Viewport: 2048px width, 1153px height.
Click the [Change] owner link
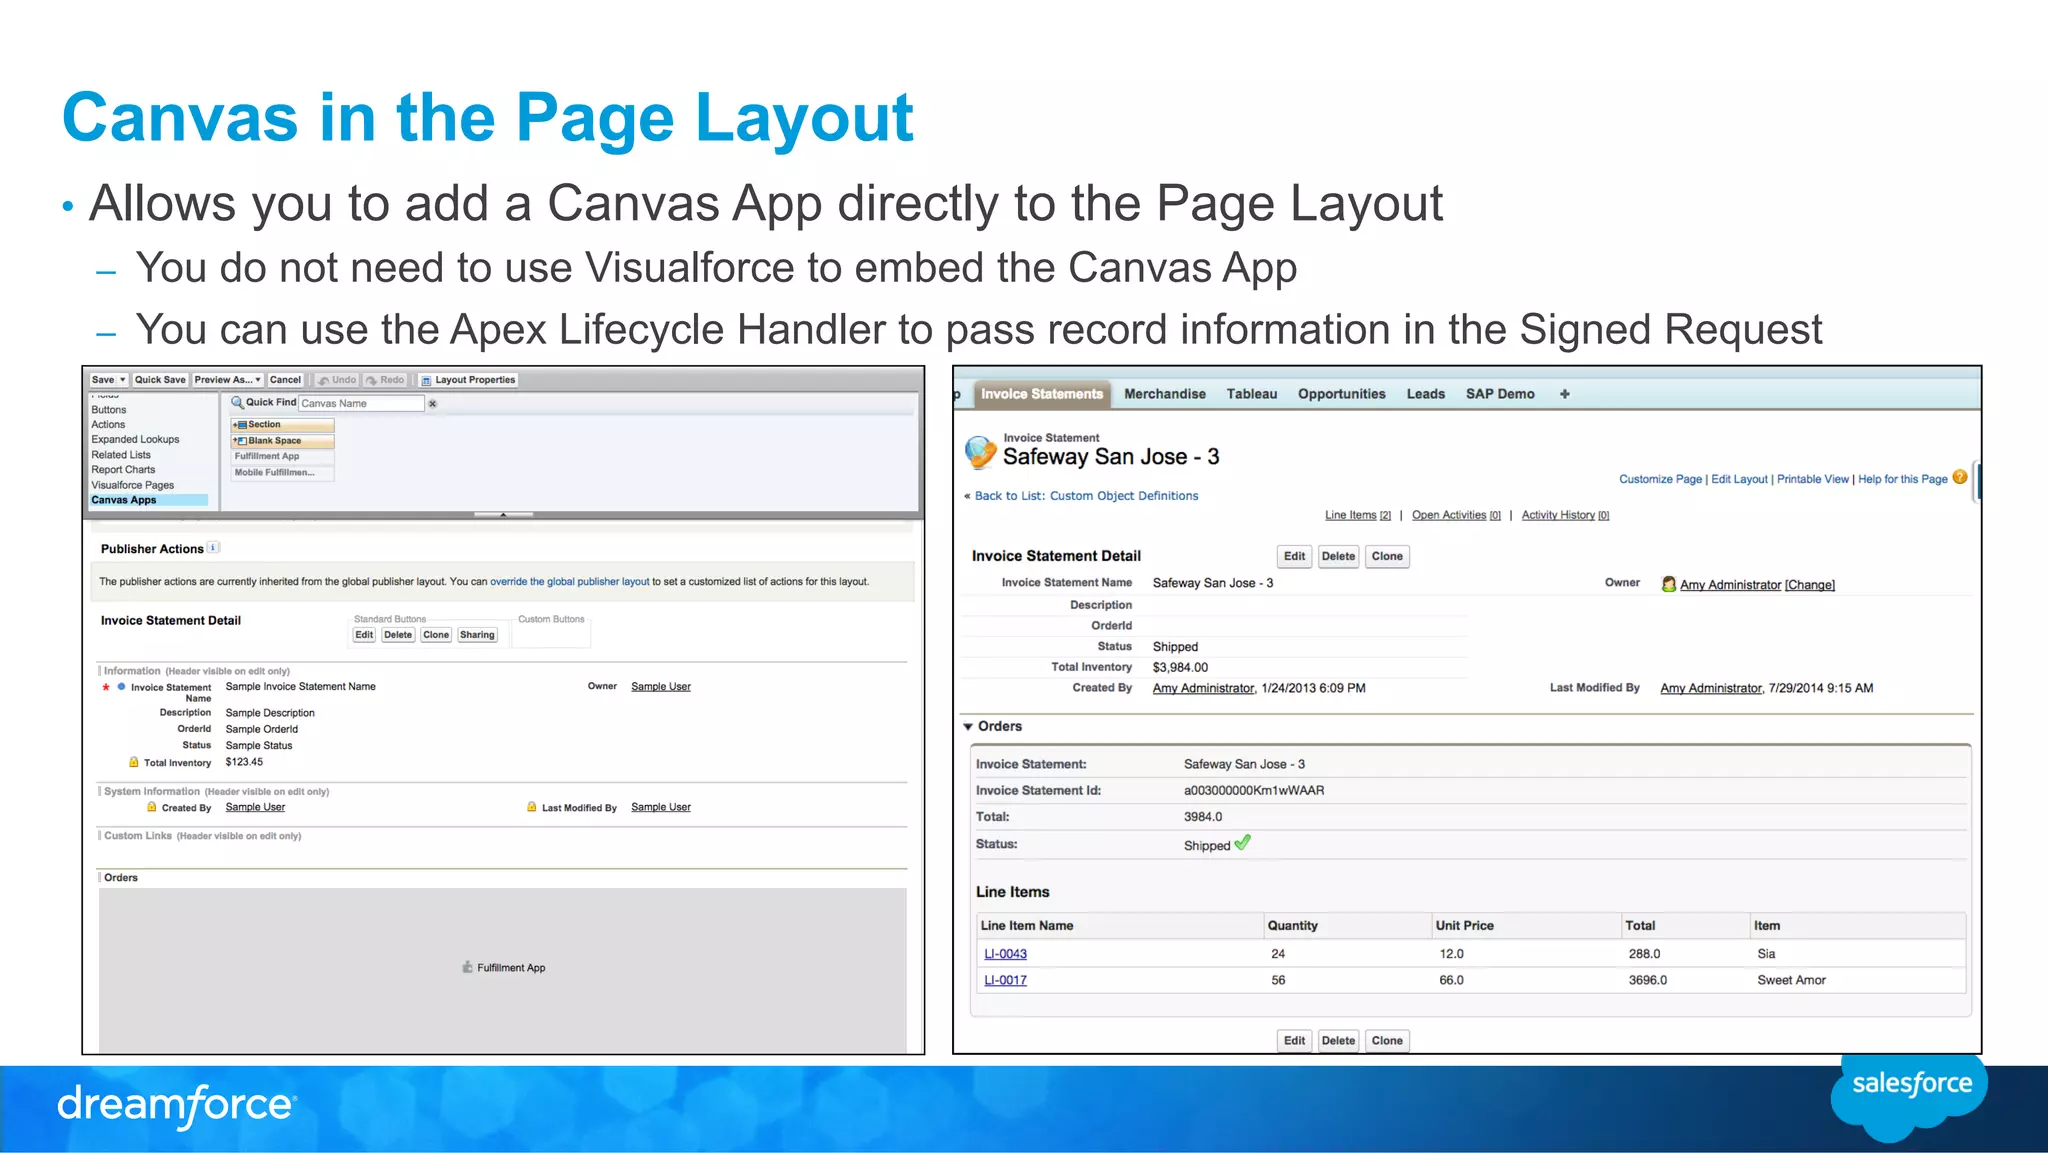[1810, 585]
